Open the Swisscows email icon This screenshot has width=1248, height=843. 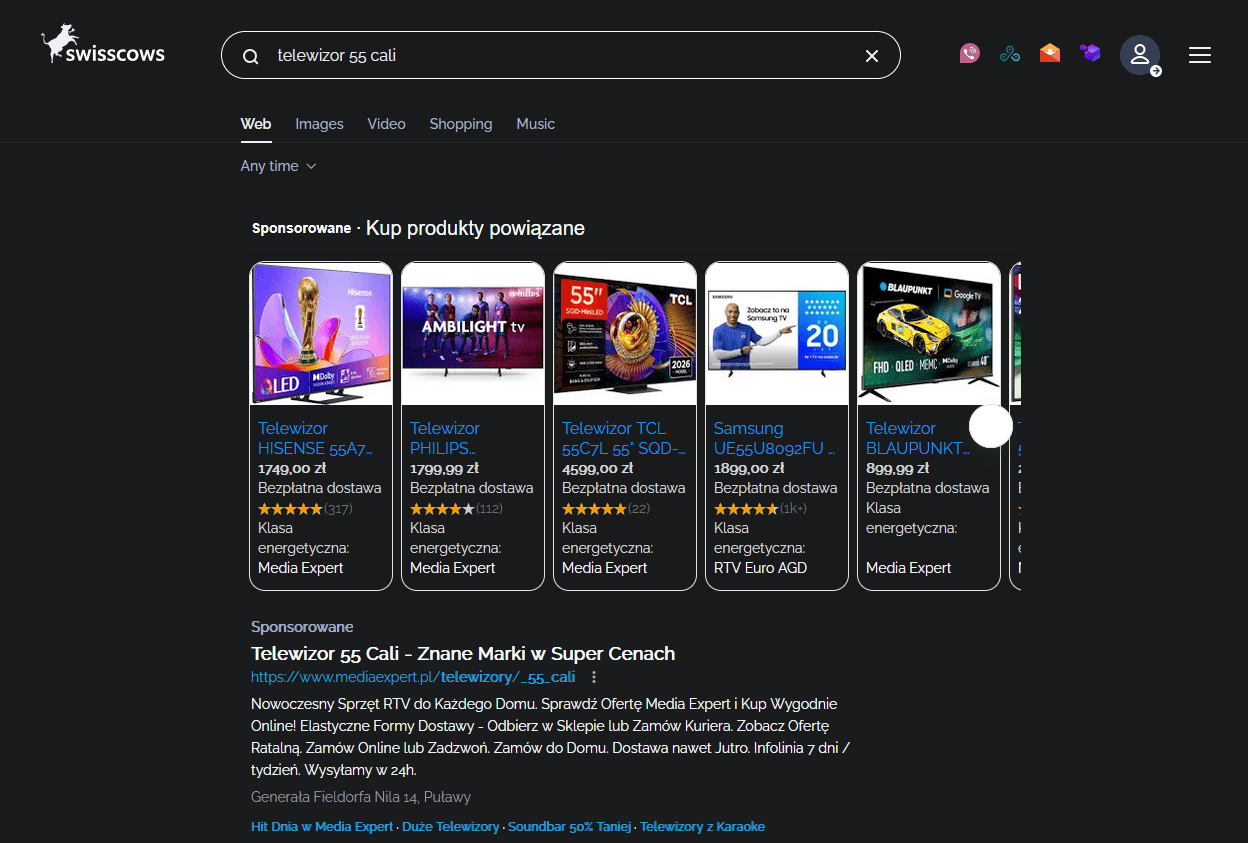(1050, 54)
